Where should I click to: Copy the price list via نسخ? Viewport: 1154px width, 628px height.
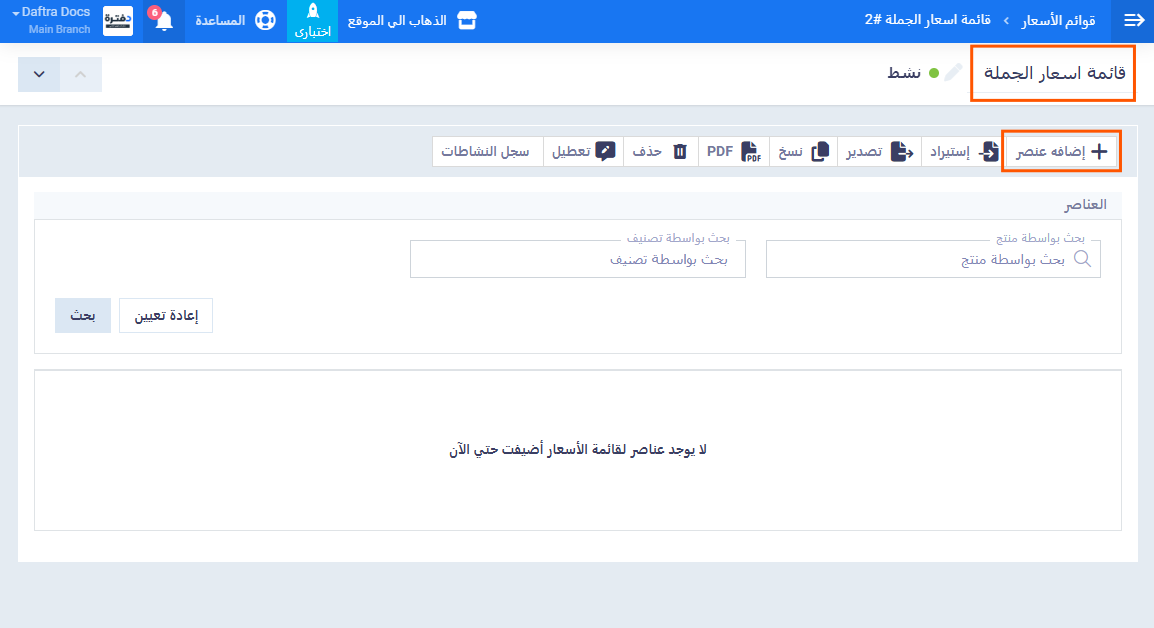(805, 152)
